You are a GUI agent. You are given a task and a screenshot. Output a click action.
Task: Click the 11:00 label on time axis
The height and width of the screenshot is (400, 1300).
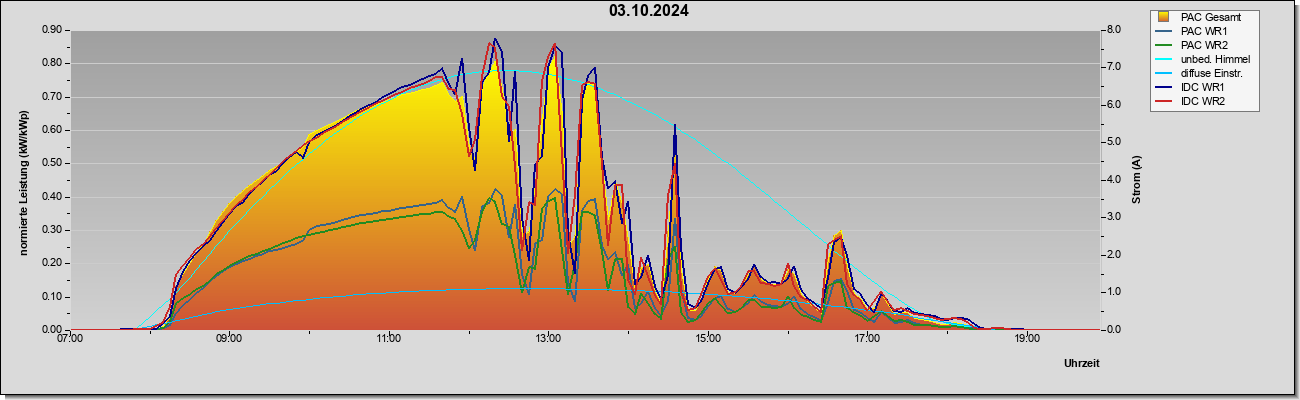point(389,339)
